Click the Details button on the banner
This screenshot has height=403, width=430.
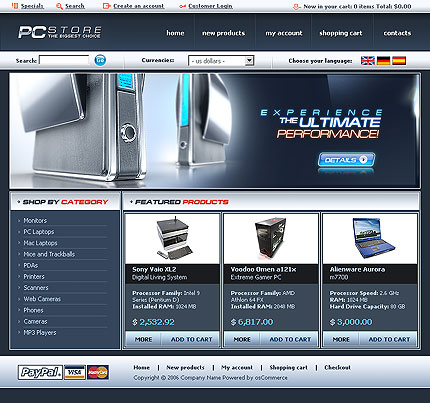pos(346,160)
